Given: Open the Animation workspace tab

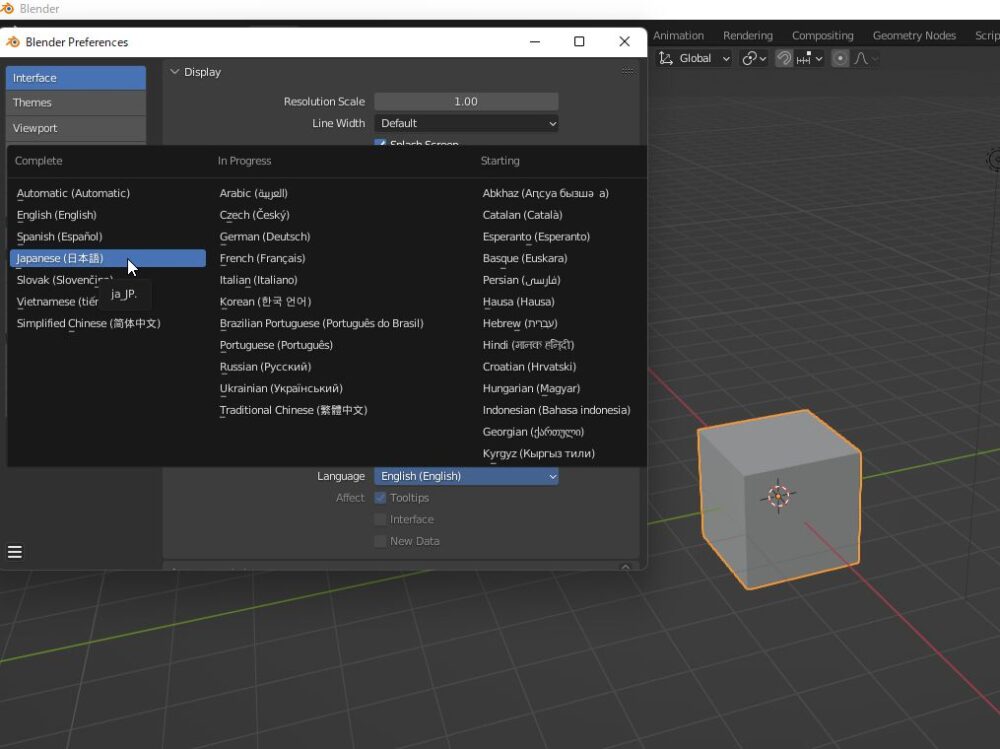Looking at the screenshot, I should [x=678, y=36].
